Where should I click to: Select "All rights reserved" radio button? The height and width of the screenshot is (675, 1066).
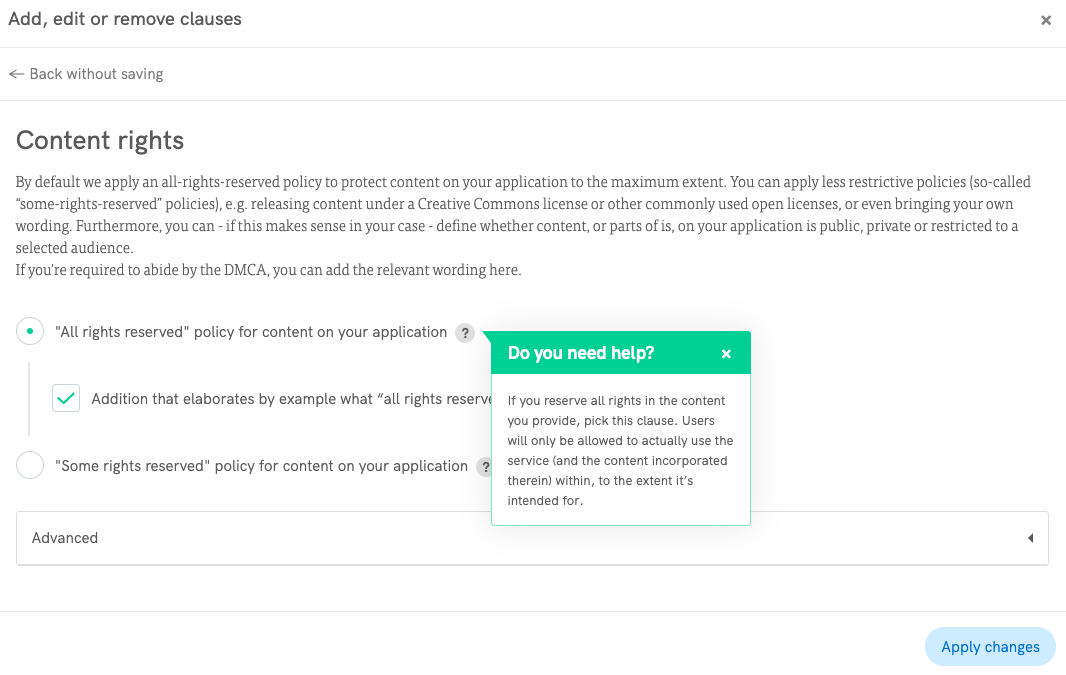tap(30, 332)
